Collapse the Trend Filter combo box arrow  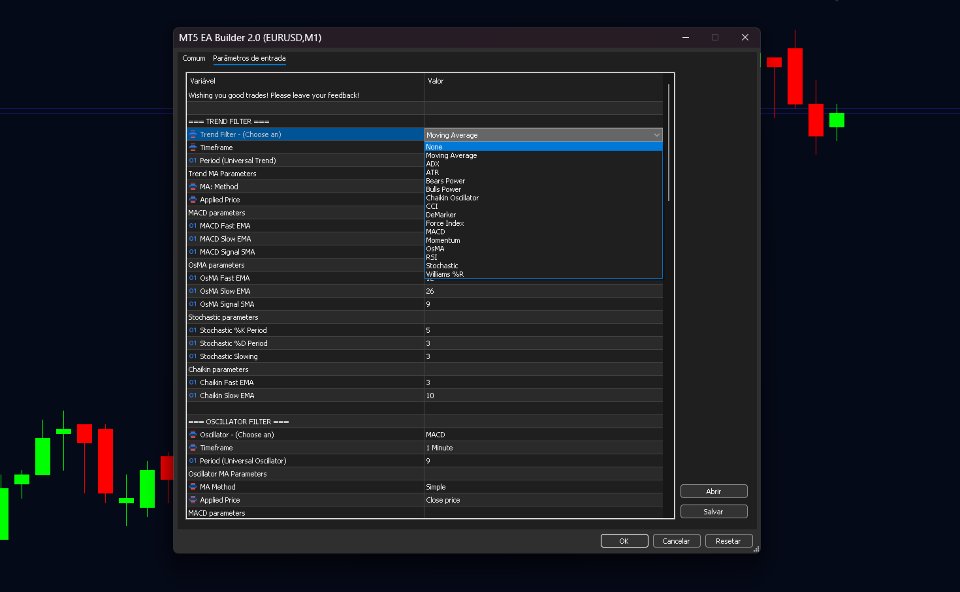(656, 135)
